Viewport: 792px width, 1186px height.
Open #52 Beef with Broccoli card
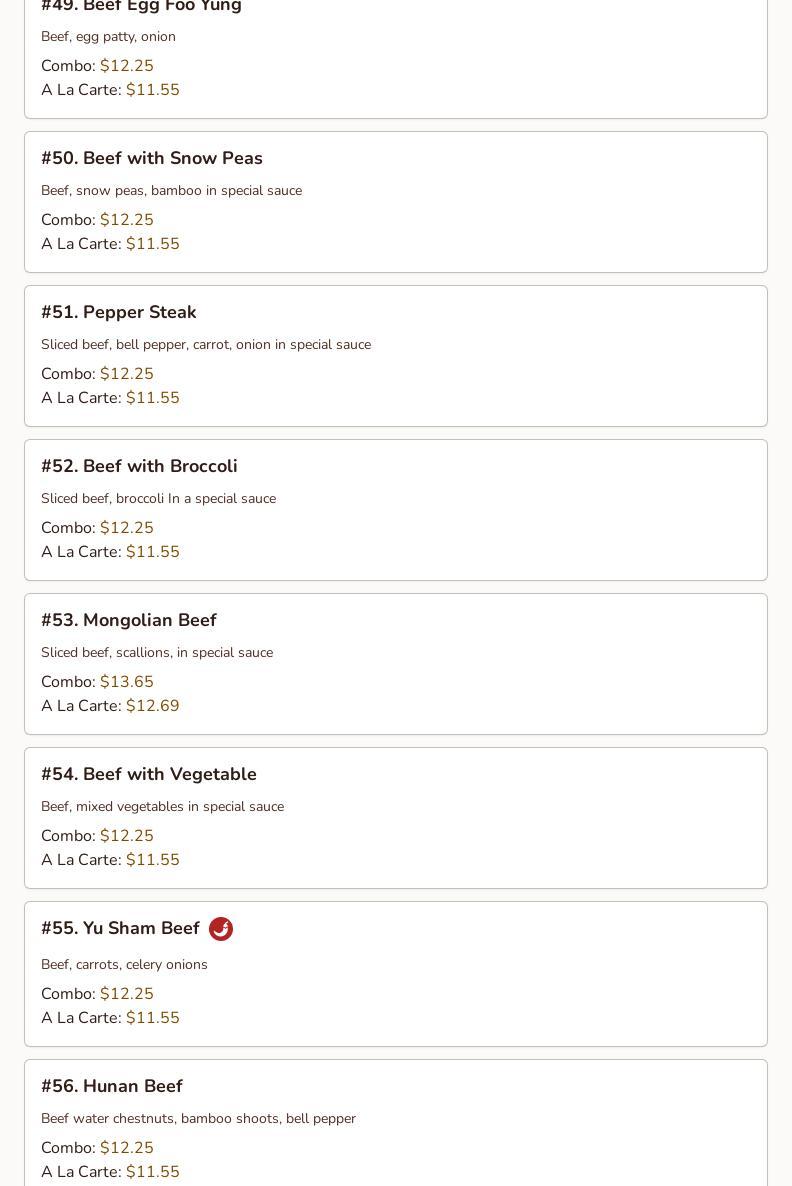(x=396, y=510)
